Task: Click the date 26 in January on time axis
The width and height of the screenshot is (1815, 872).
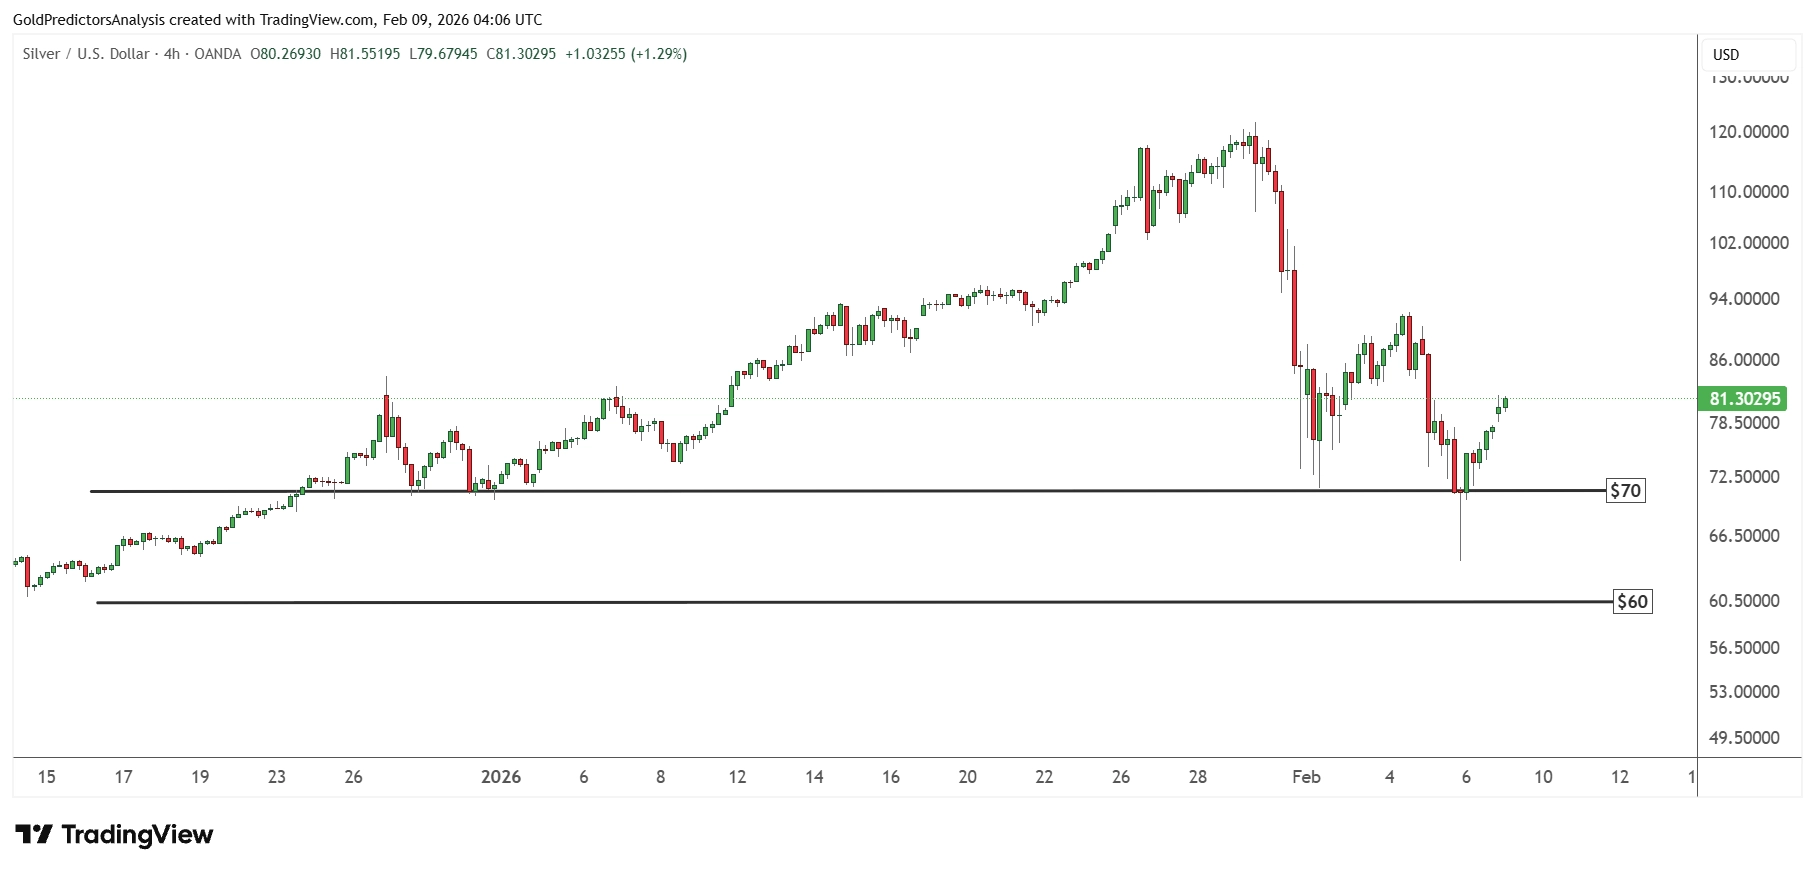Action: click(x=1121, y=777)
